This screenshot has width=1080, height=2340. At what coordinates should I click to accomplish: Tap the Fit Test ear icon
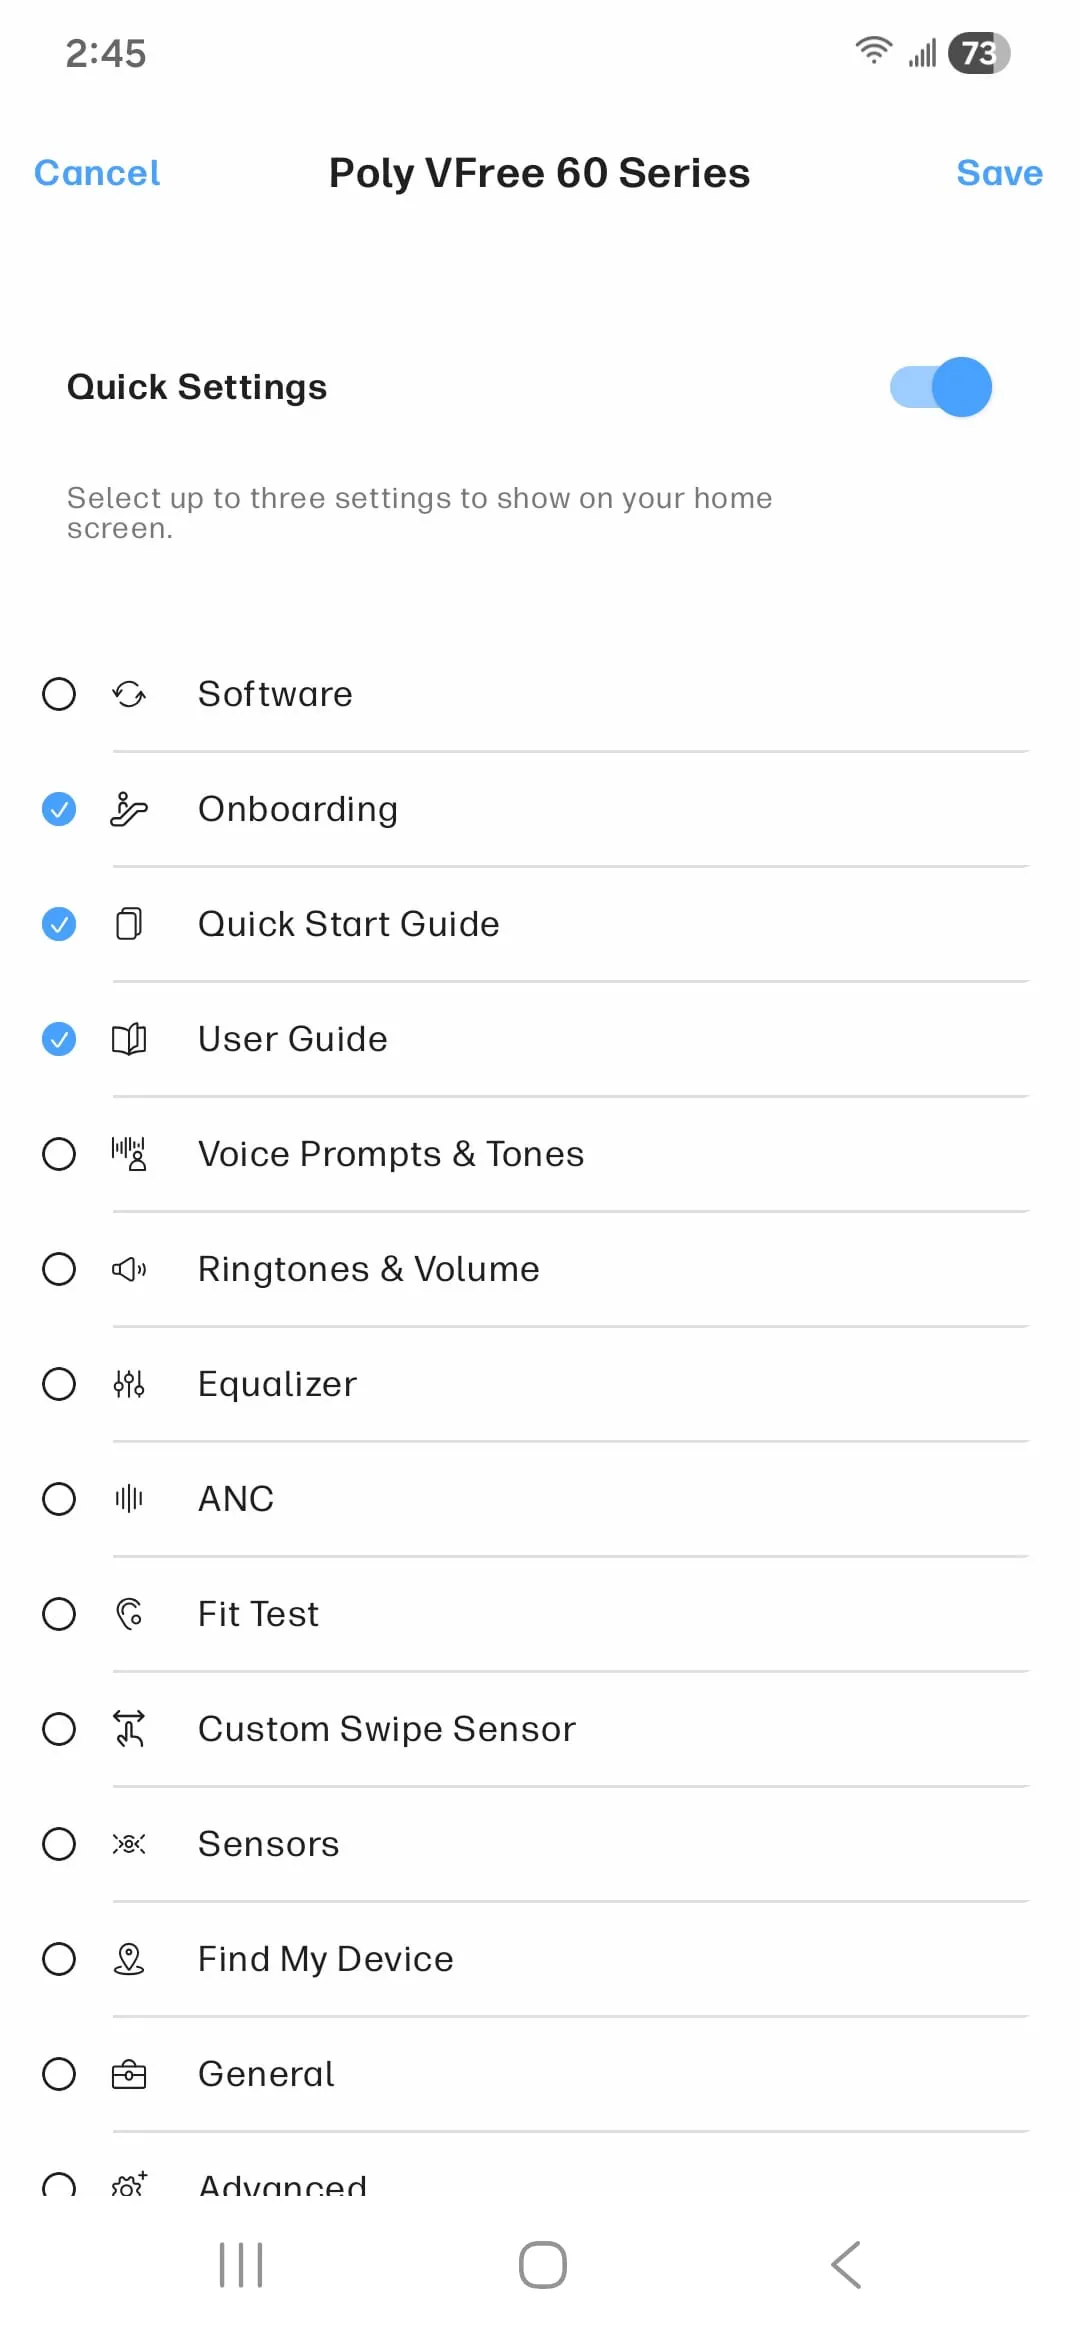click(x=129, y=1614)
